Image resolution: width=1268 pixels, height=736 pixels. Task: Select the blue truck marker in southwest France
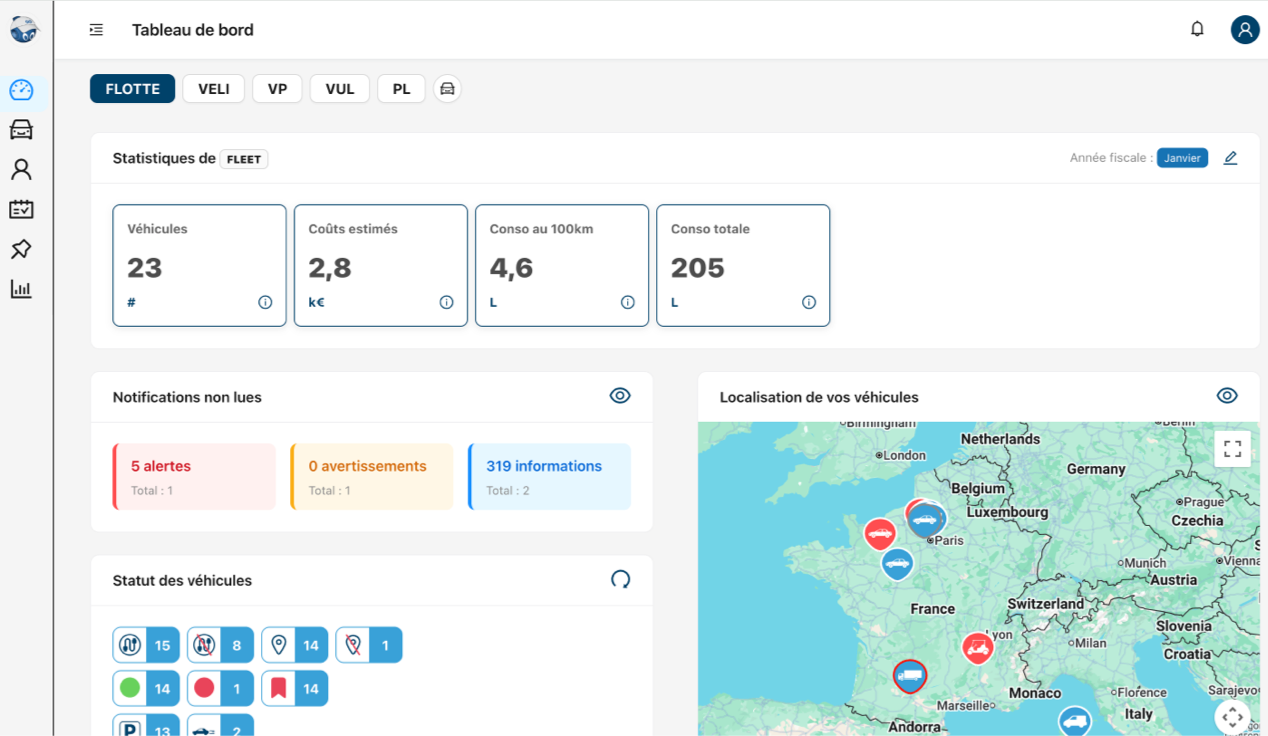coord(910,676)
